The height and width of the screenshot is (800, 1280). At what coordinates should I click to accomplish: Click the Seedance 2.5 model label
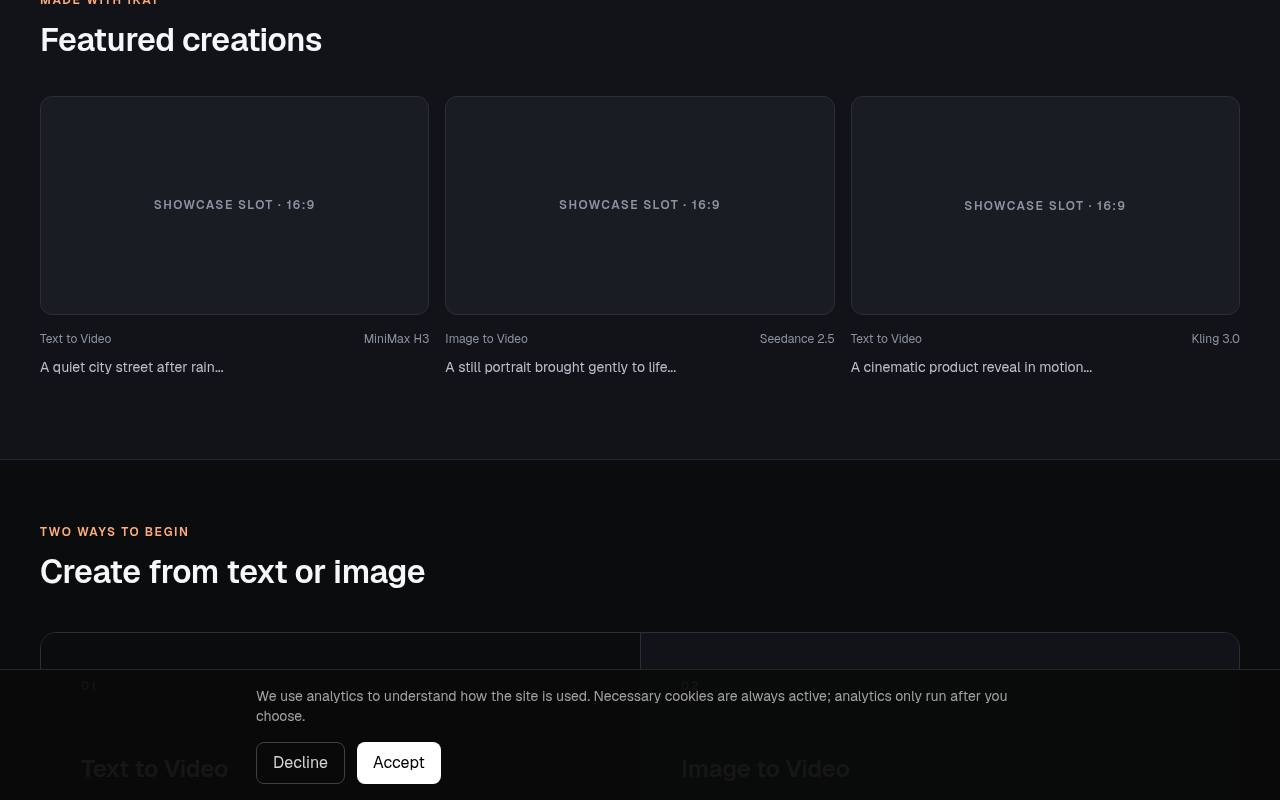[797, 339]
